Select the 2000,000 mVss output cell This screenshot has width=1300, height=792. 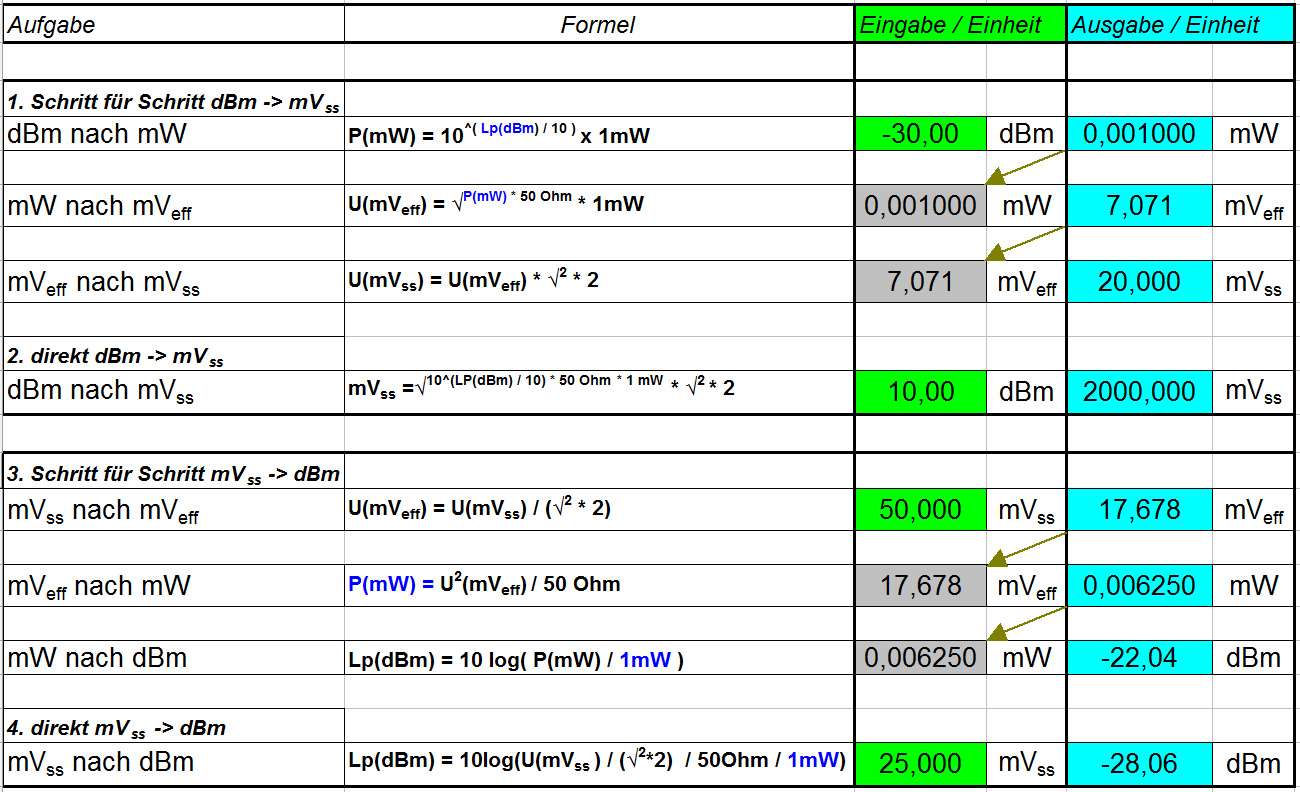[1139, 392]
